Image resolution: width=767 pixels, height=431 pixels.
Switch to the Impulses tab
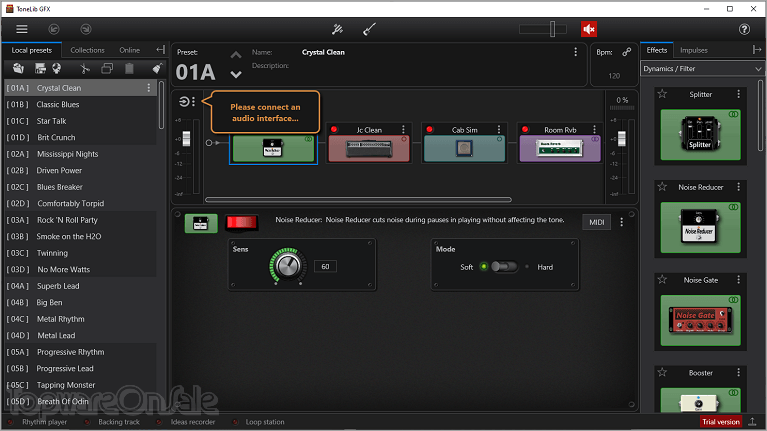[x=694, y=50]
